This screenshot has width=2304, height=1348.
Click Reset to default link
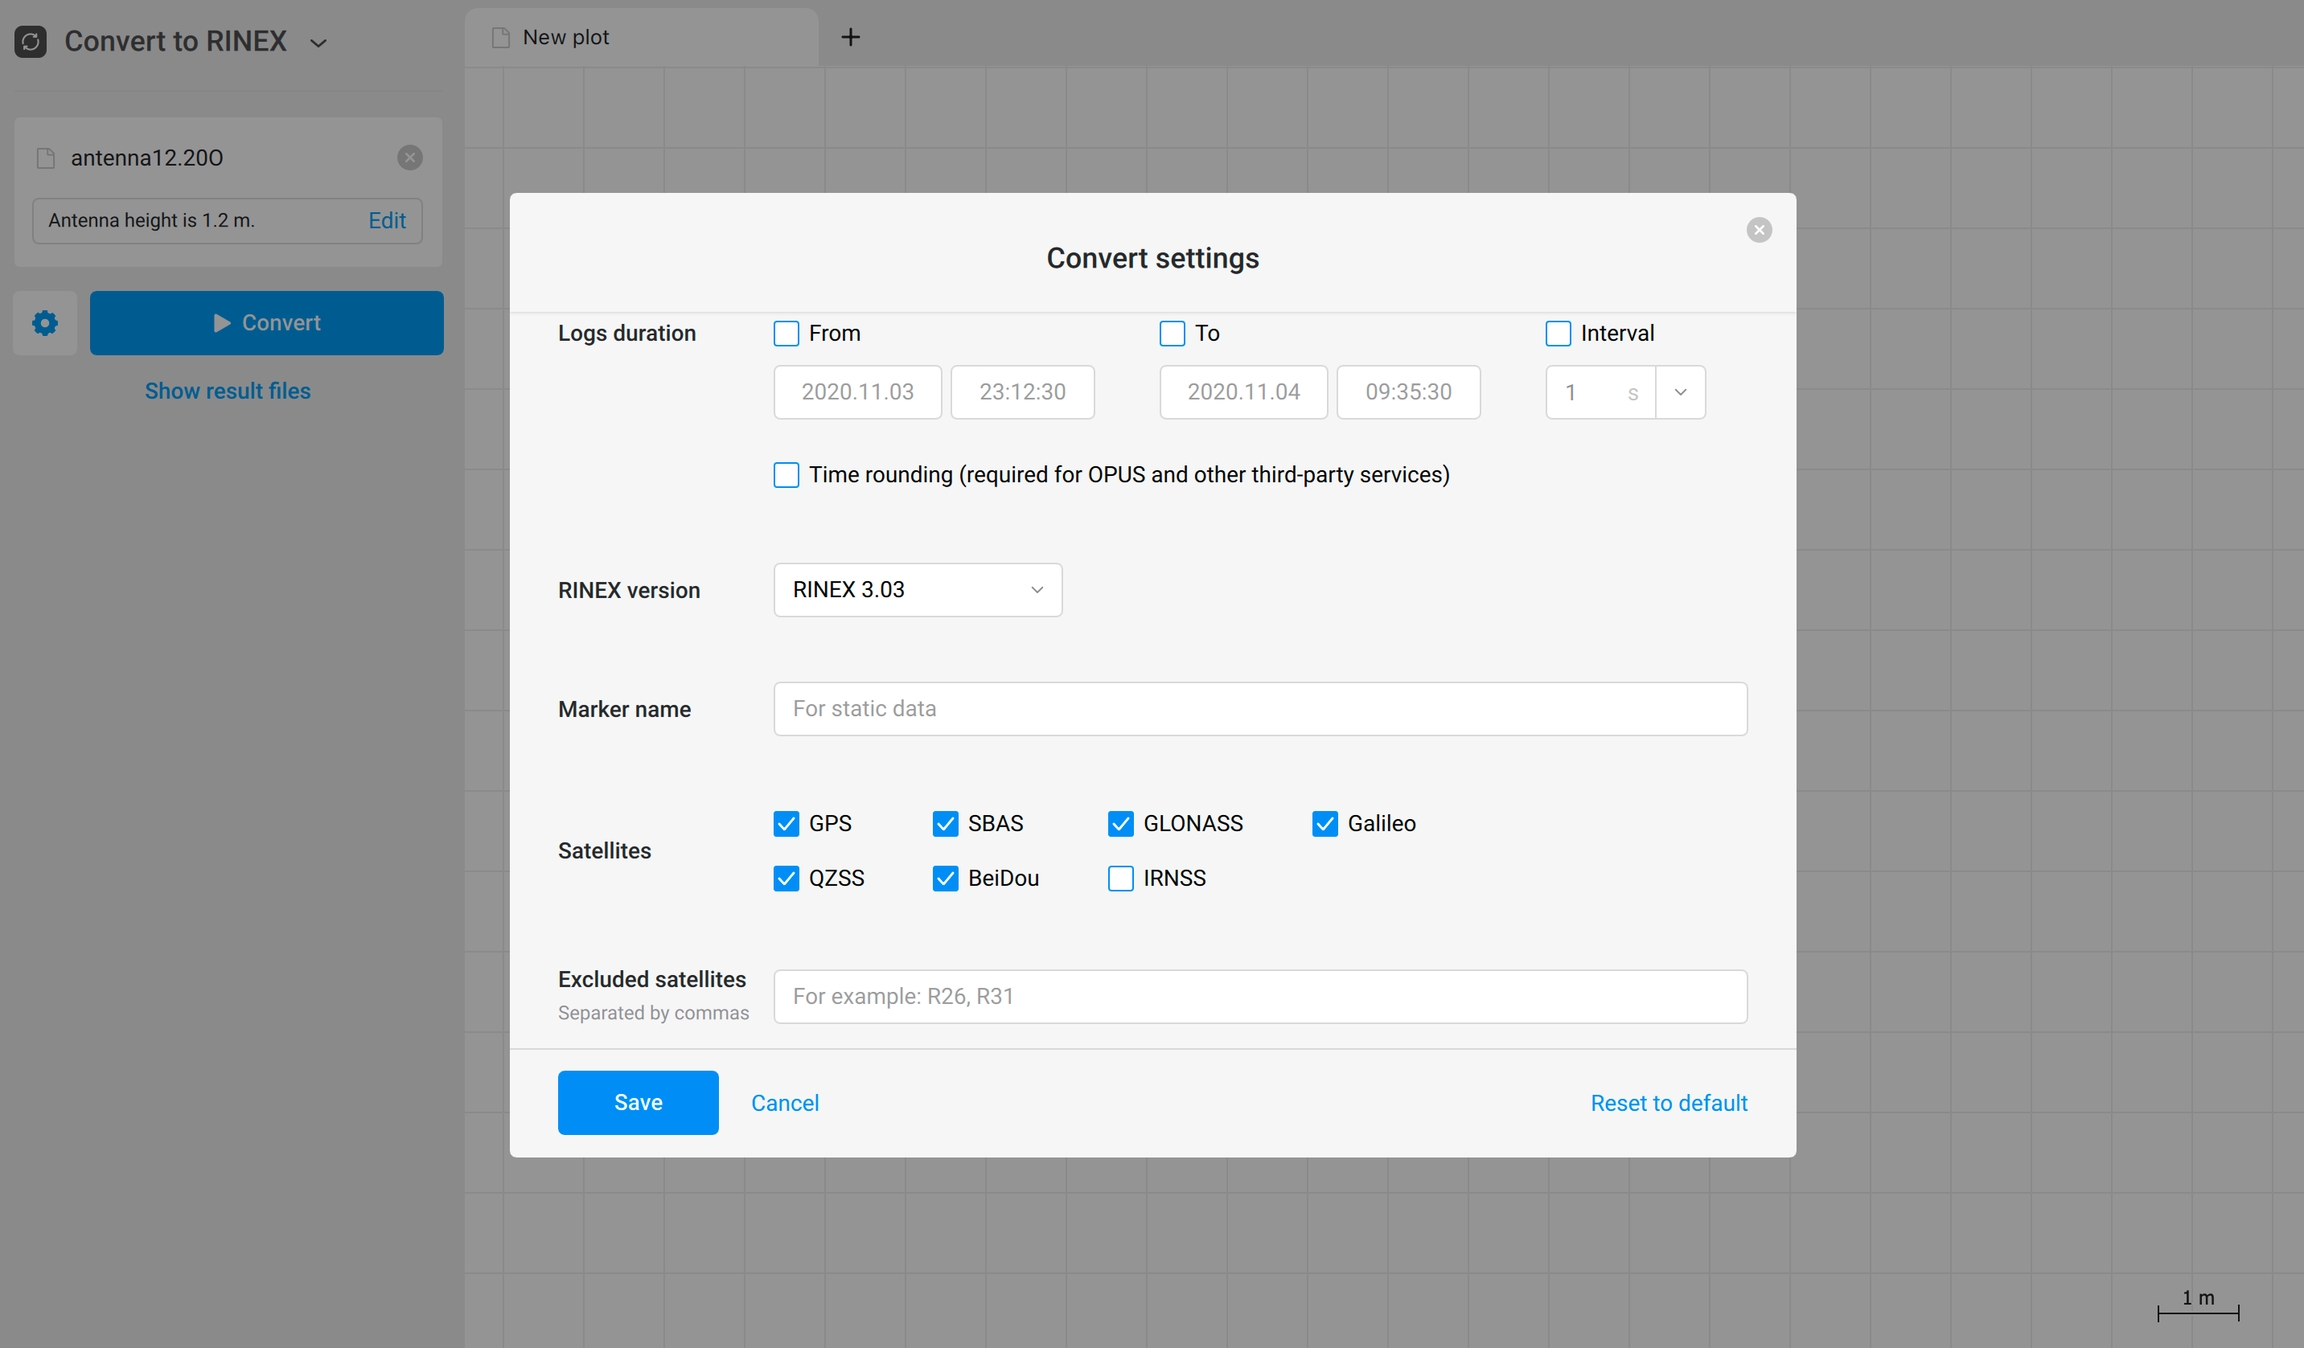[1668, 1102]
